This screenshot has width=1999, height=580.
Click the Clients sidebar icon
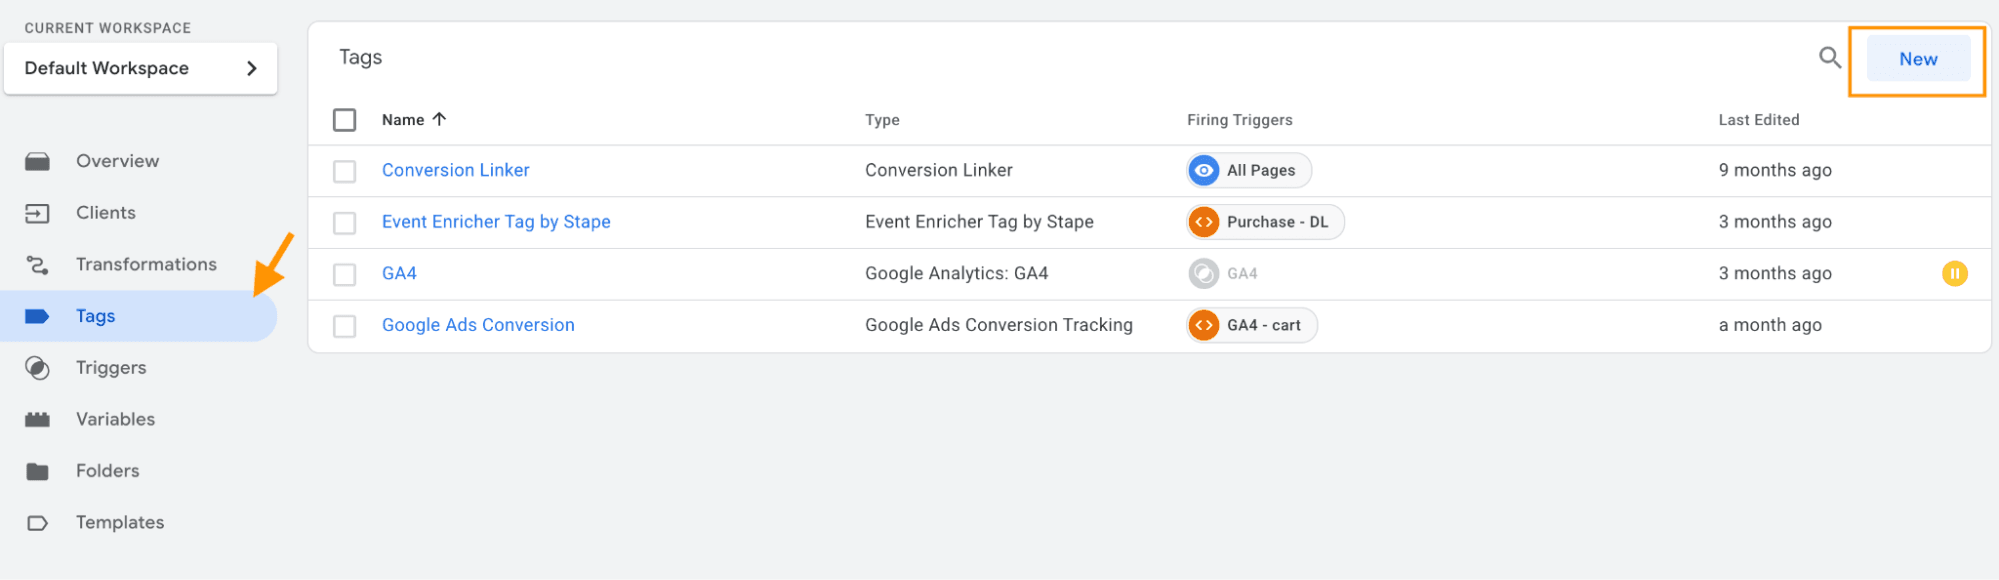[x=38, y=213]
